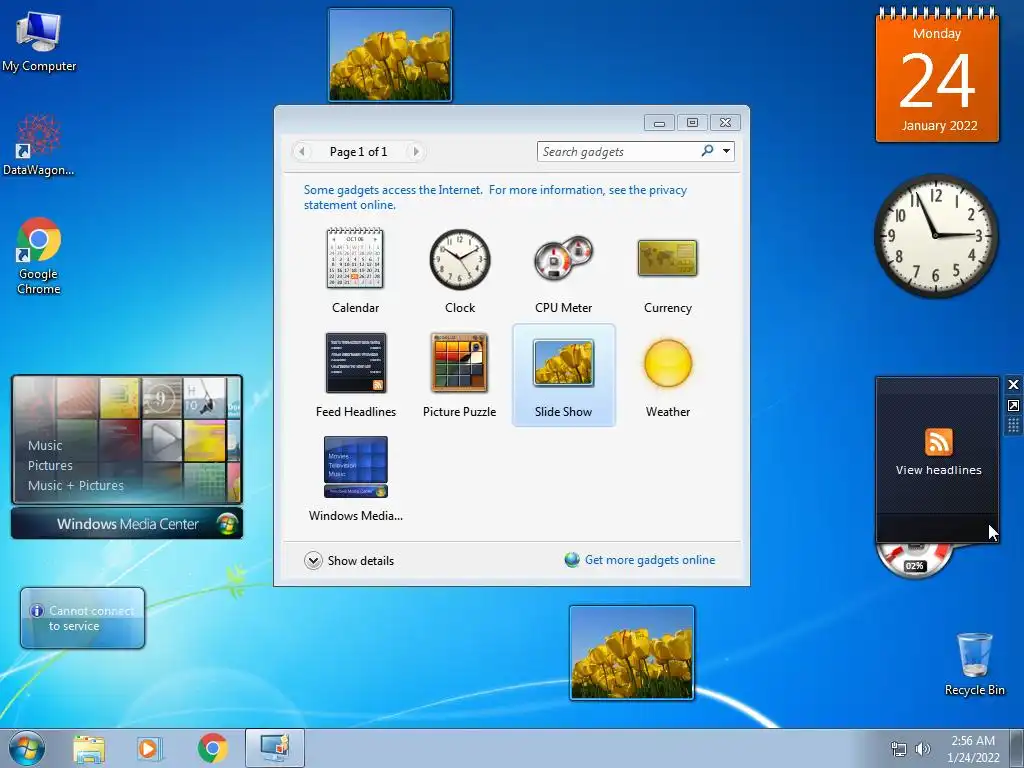1024x768 pixels.
Task: Select the Weather gadget
Action: (x=667, y=375)
